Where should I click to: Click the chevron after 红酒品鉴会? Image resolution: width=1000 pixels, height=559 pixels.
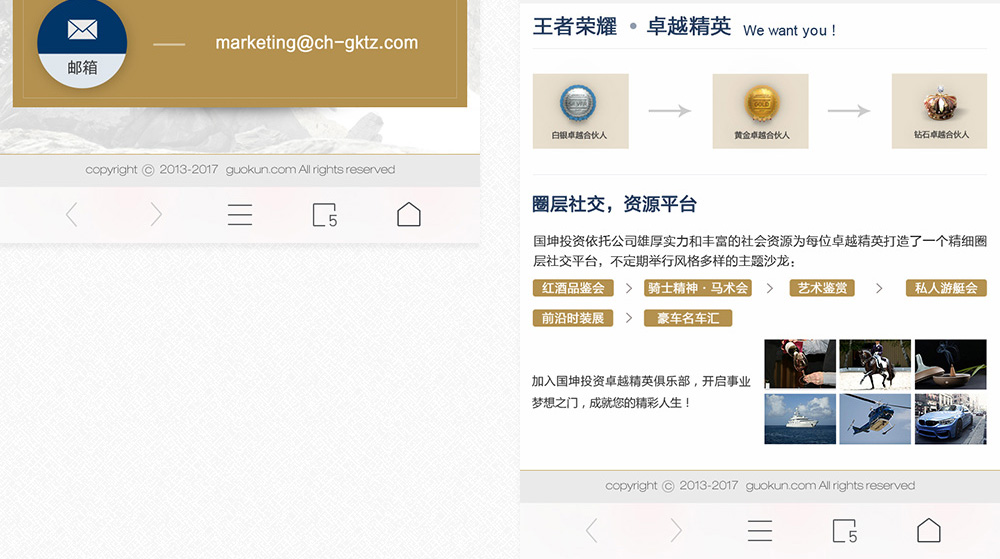click(629, 288)
